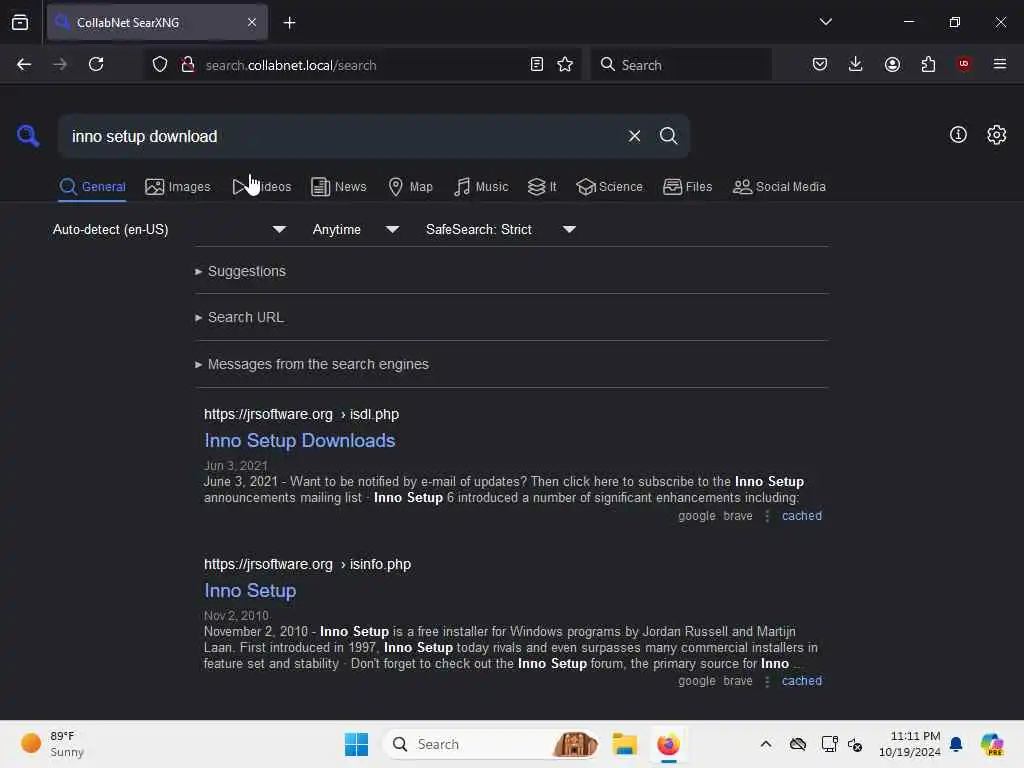Reload the page

pos(96,64)
